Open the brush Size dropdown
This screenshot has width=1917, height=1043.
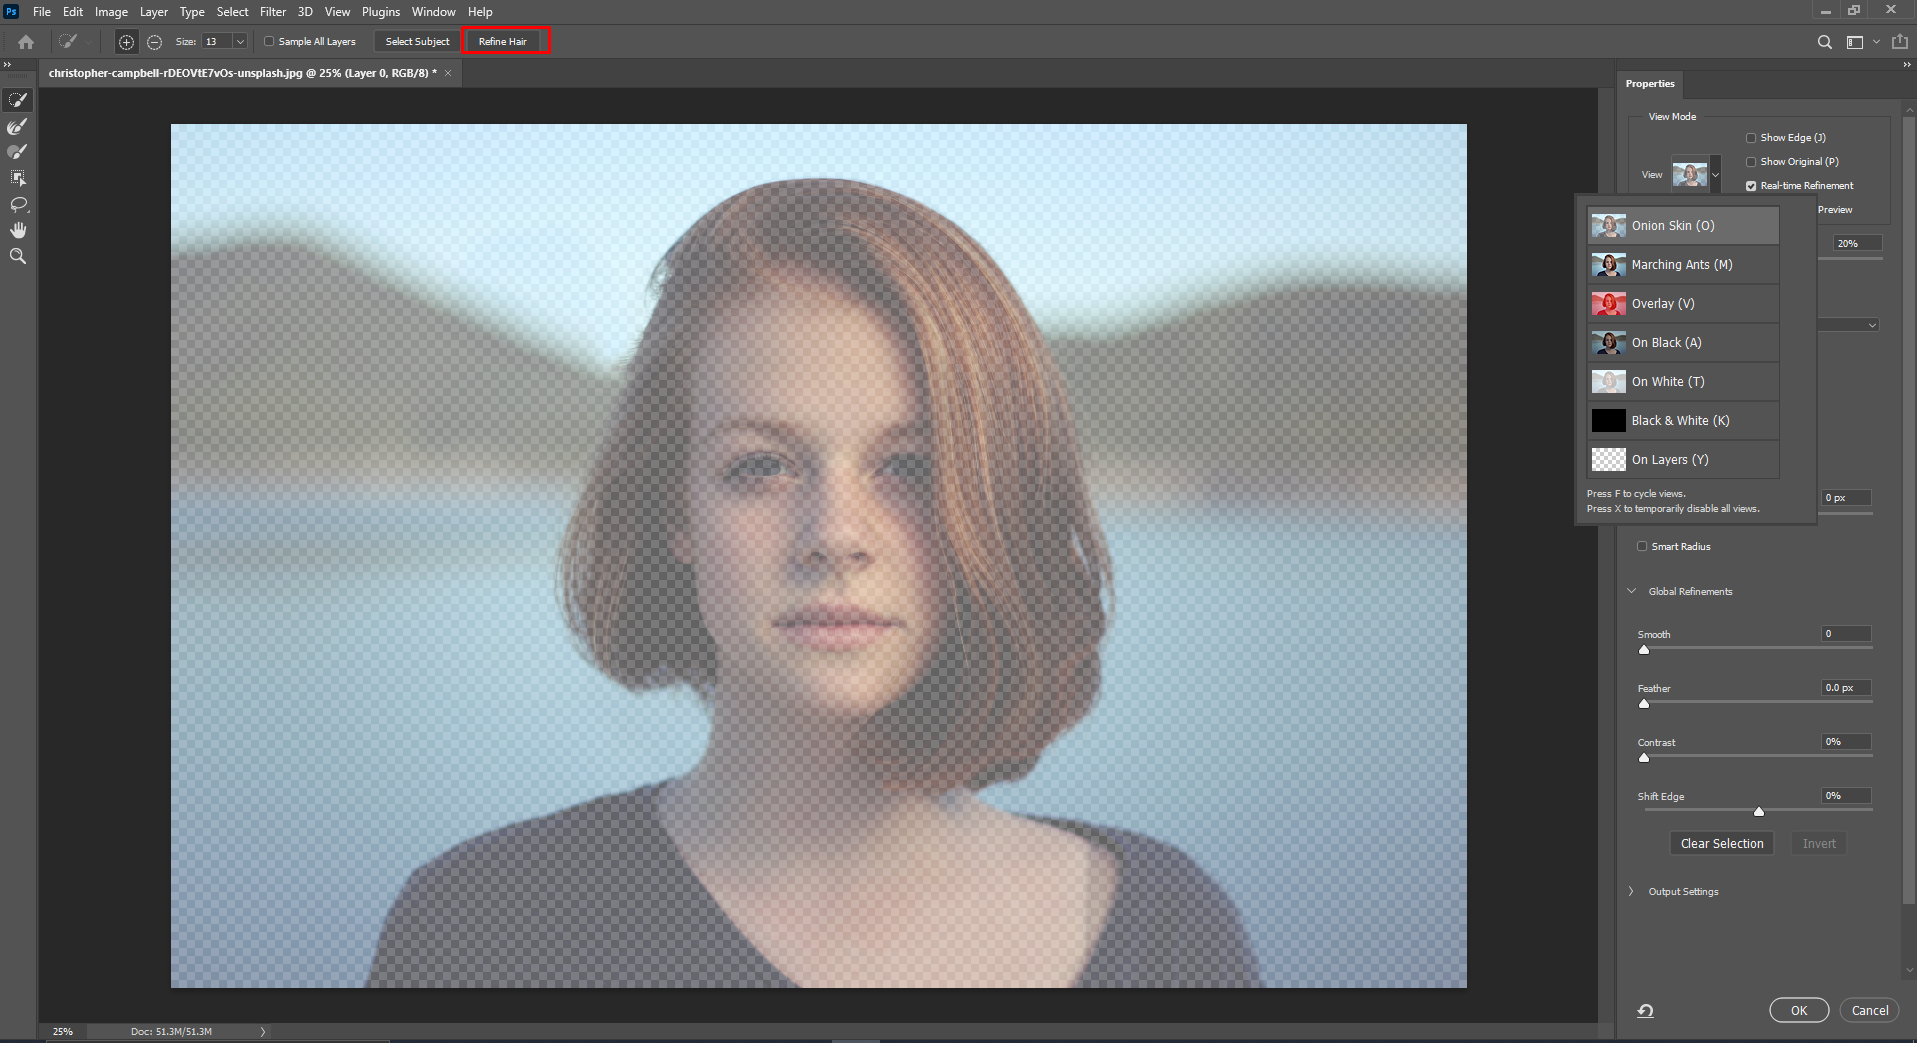pyautogui.click(x=239, y=41)
